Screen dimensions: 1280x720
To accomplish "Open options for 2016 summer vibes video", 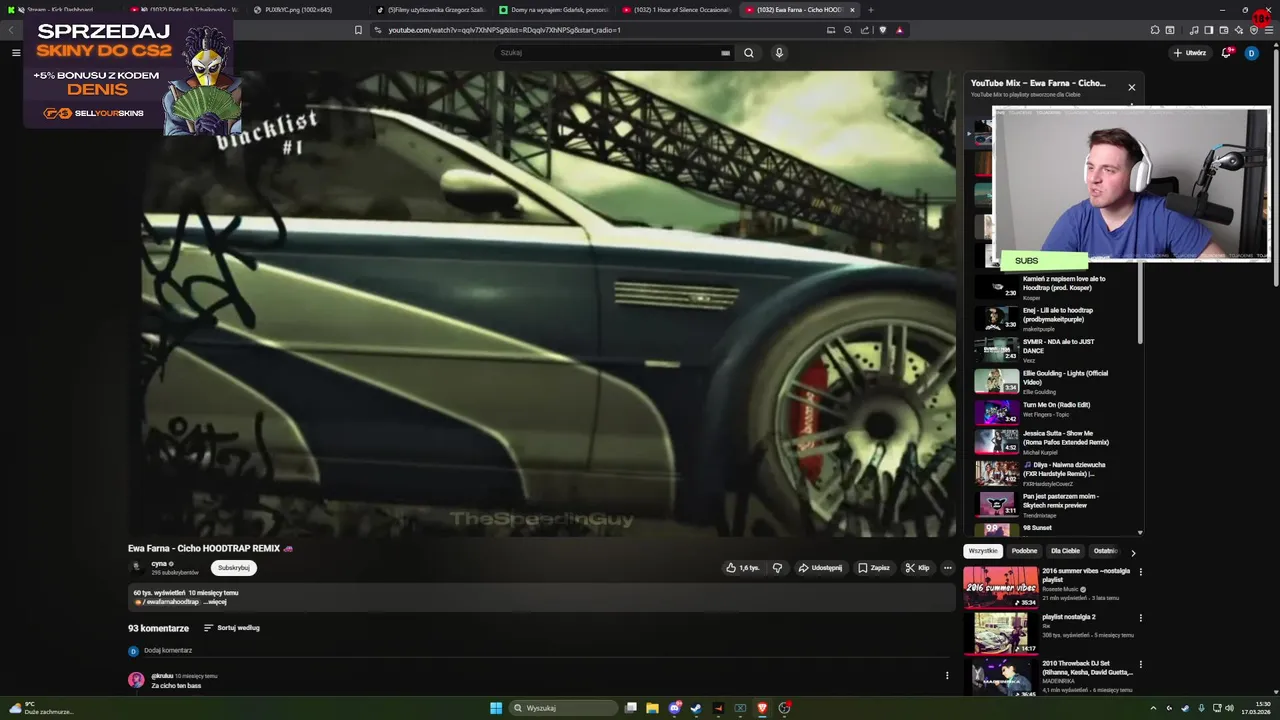I will (x=1140, y=572).
